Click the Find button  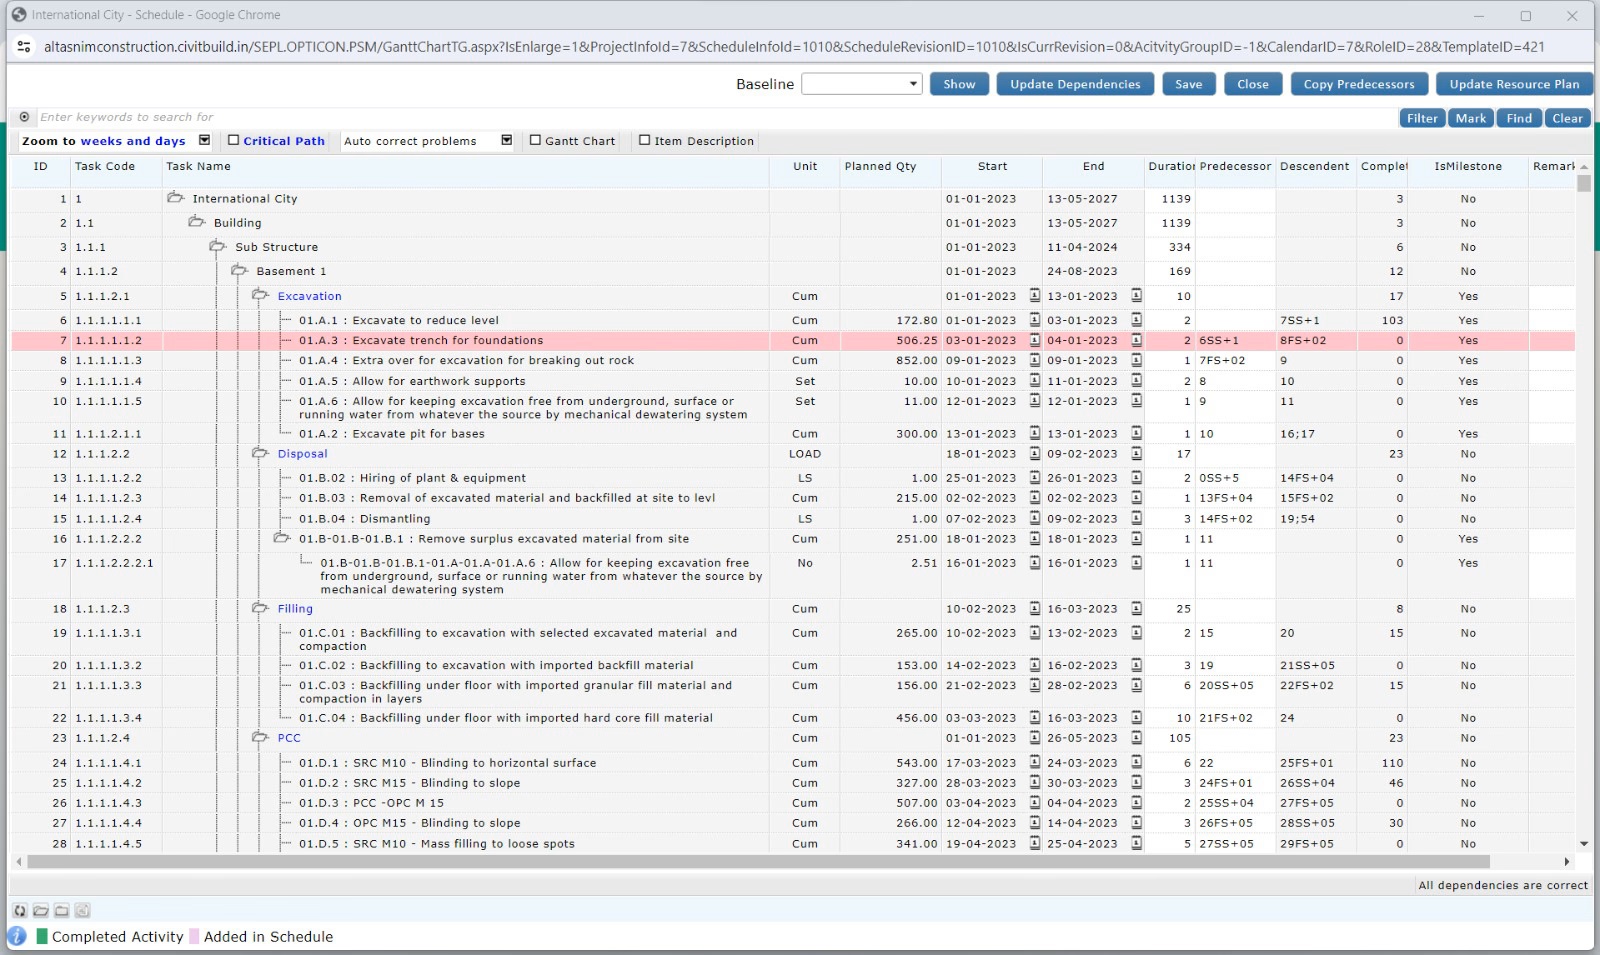tap(1519, 118)
